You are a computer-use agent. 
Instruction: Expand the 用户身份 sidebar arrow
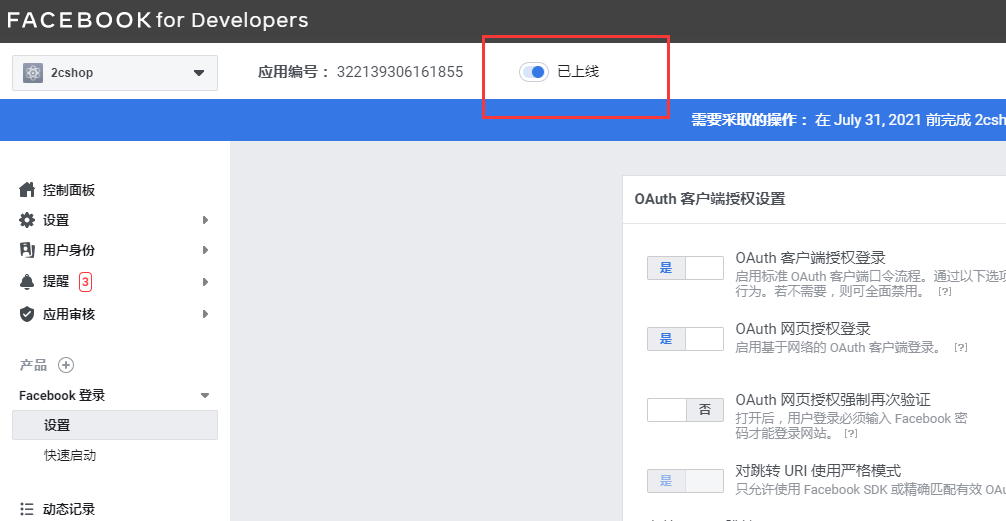205,250
